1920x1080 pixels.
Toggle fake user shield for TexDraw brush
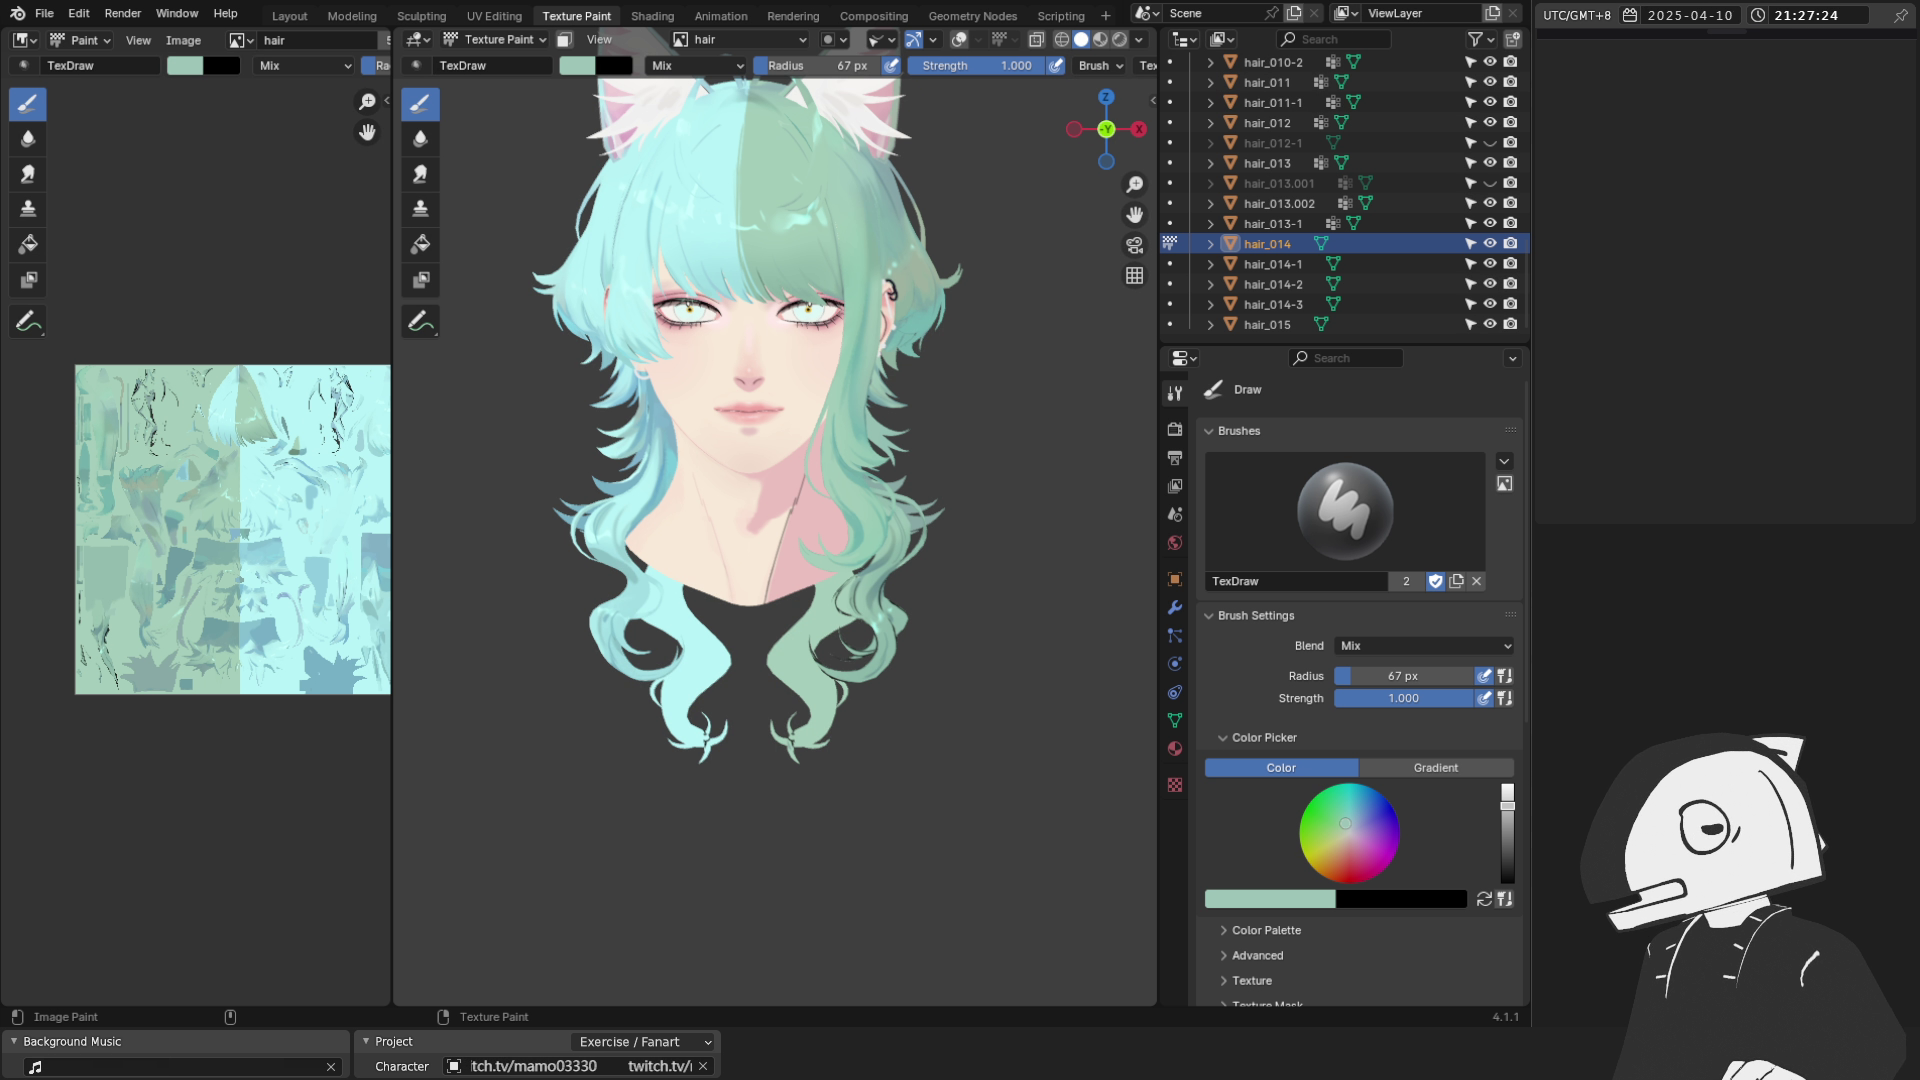tap(1436, 581)
